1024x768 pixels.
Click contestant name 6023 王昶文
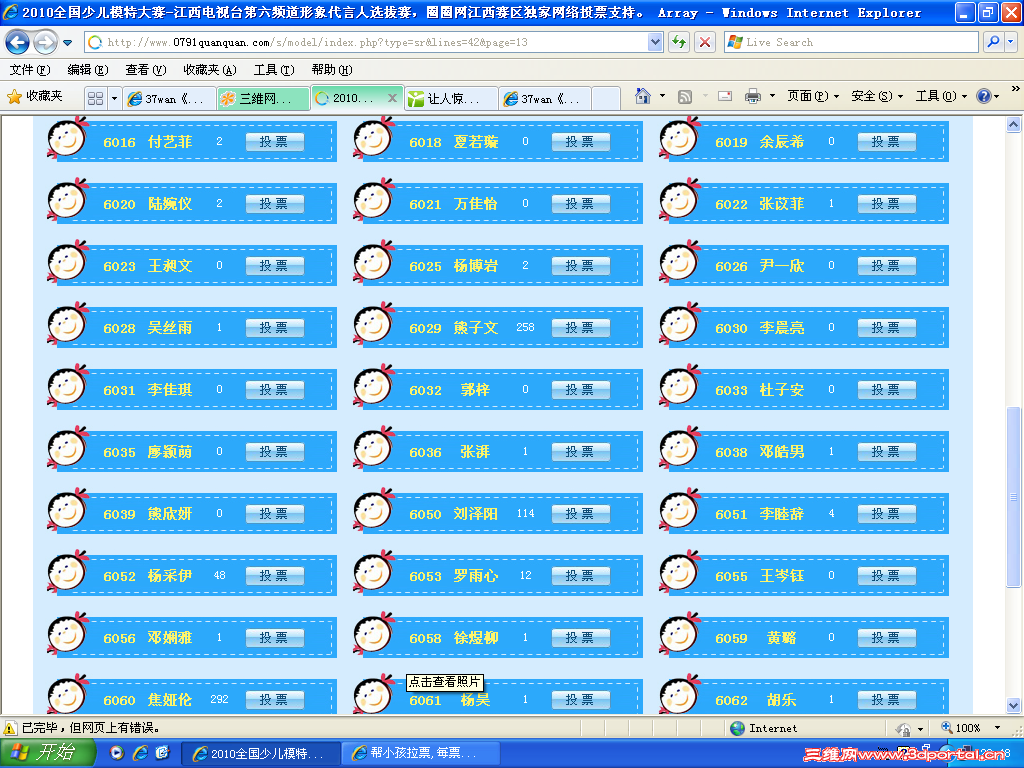click(x=170, y=266)
